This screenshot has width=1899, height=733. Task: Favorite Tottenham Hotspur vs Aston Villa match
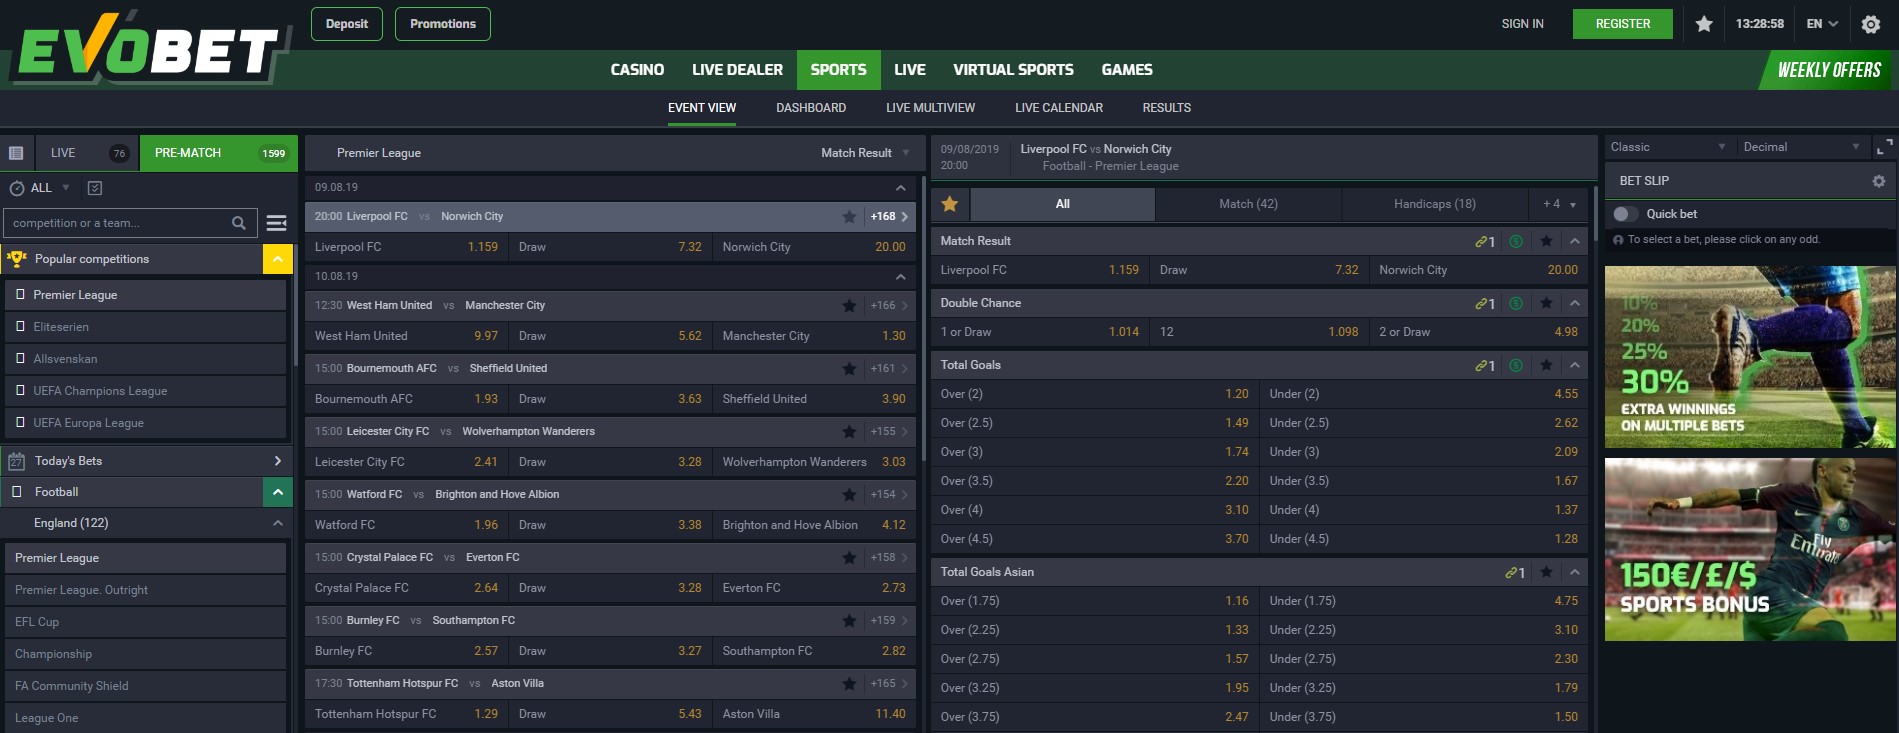(849, 684)
